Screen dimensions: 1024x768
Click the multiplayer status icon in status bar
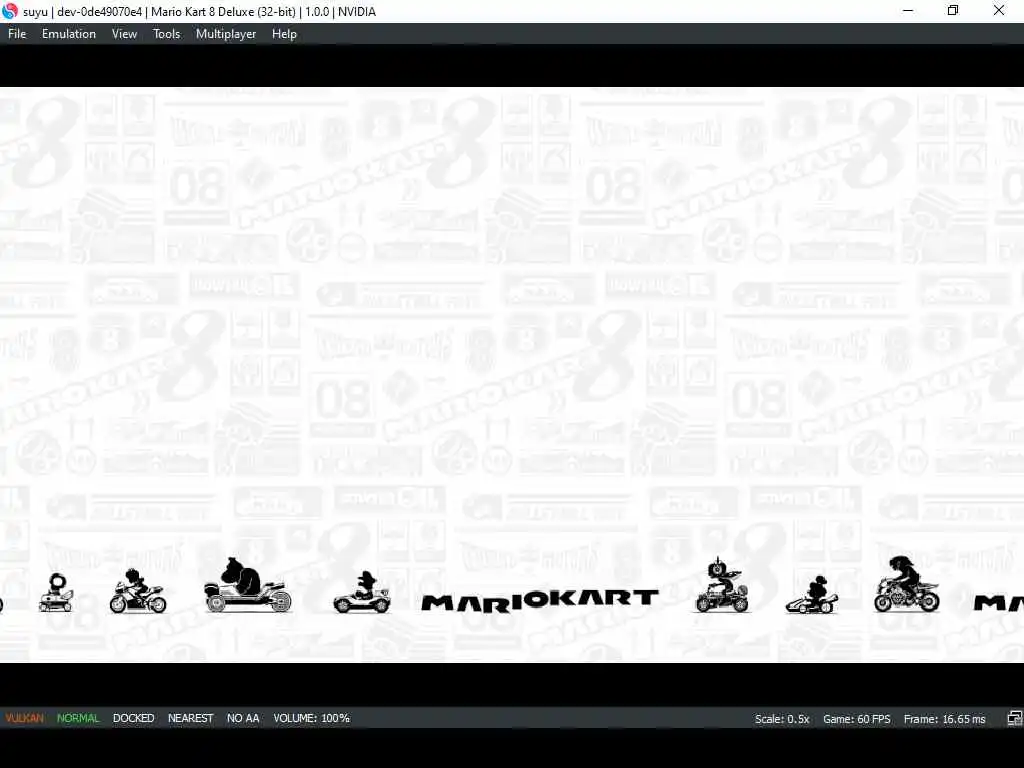click(x=1014, y=718)
